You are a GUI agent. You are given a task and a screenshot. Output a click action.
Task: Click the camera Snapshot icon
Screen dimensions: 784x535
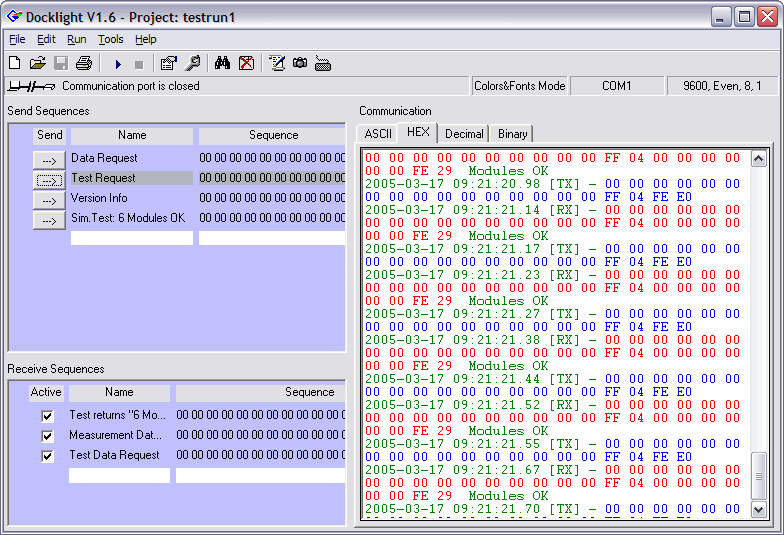point(300,63)
